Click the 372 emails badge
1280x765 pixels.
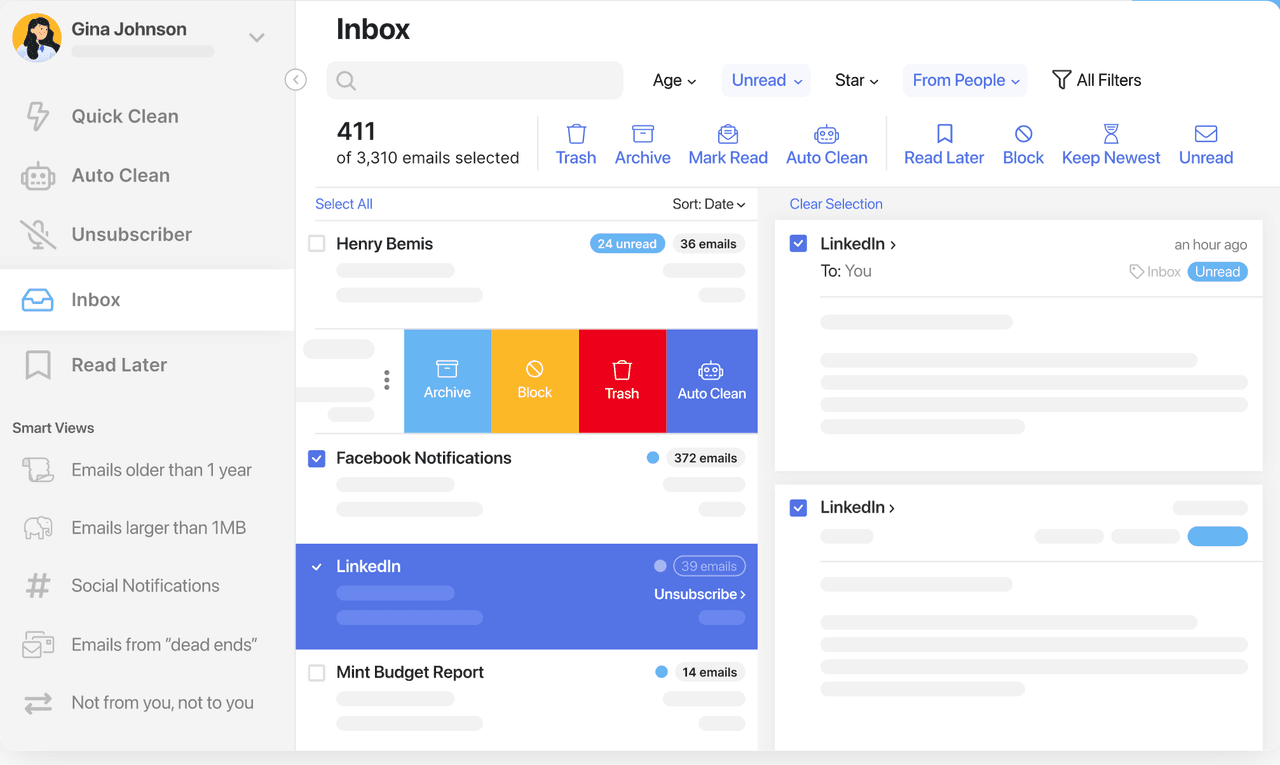click(x=705, y=458)
